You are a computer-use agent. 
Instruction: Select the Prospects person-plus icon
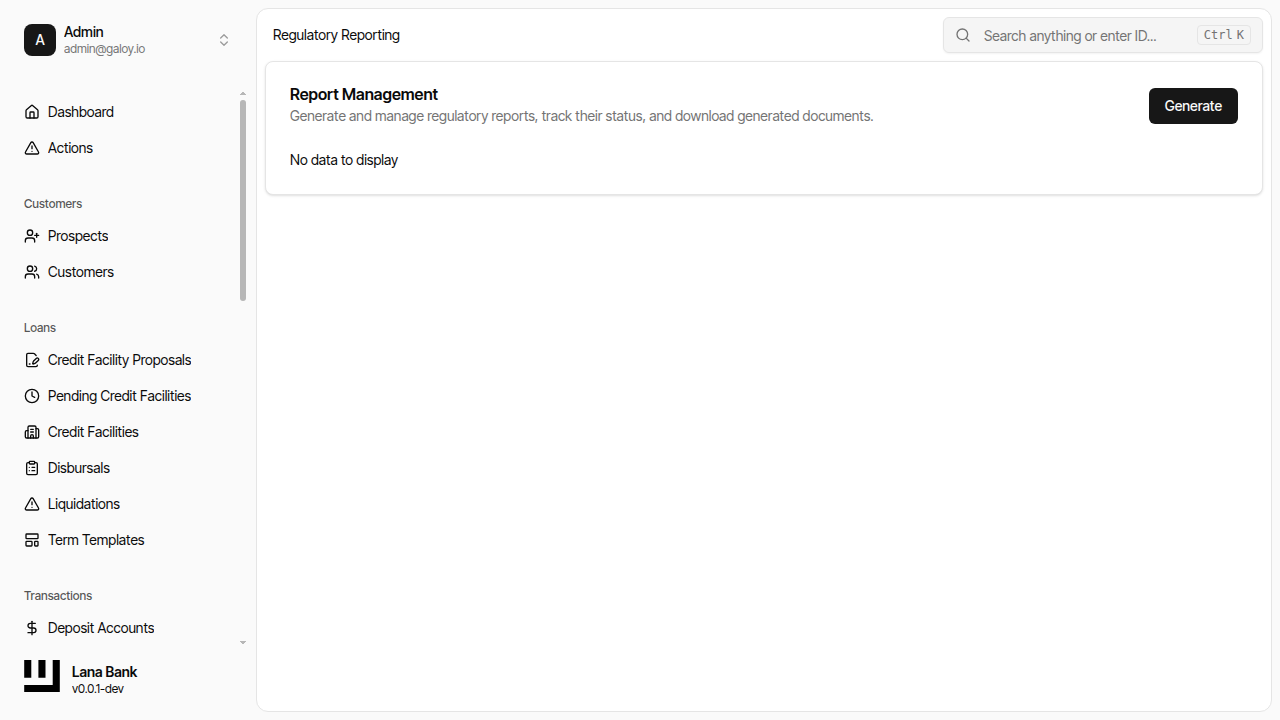(31, 235)
